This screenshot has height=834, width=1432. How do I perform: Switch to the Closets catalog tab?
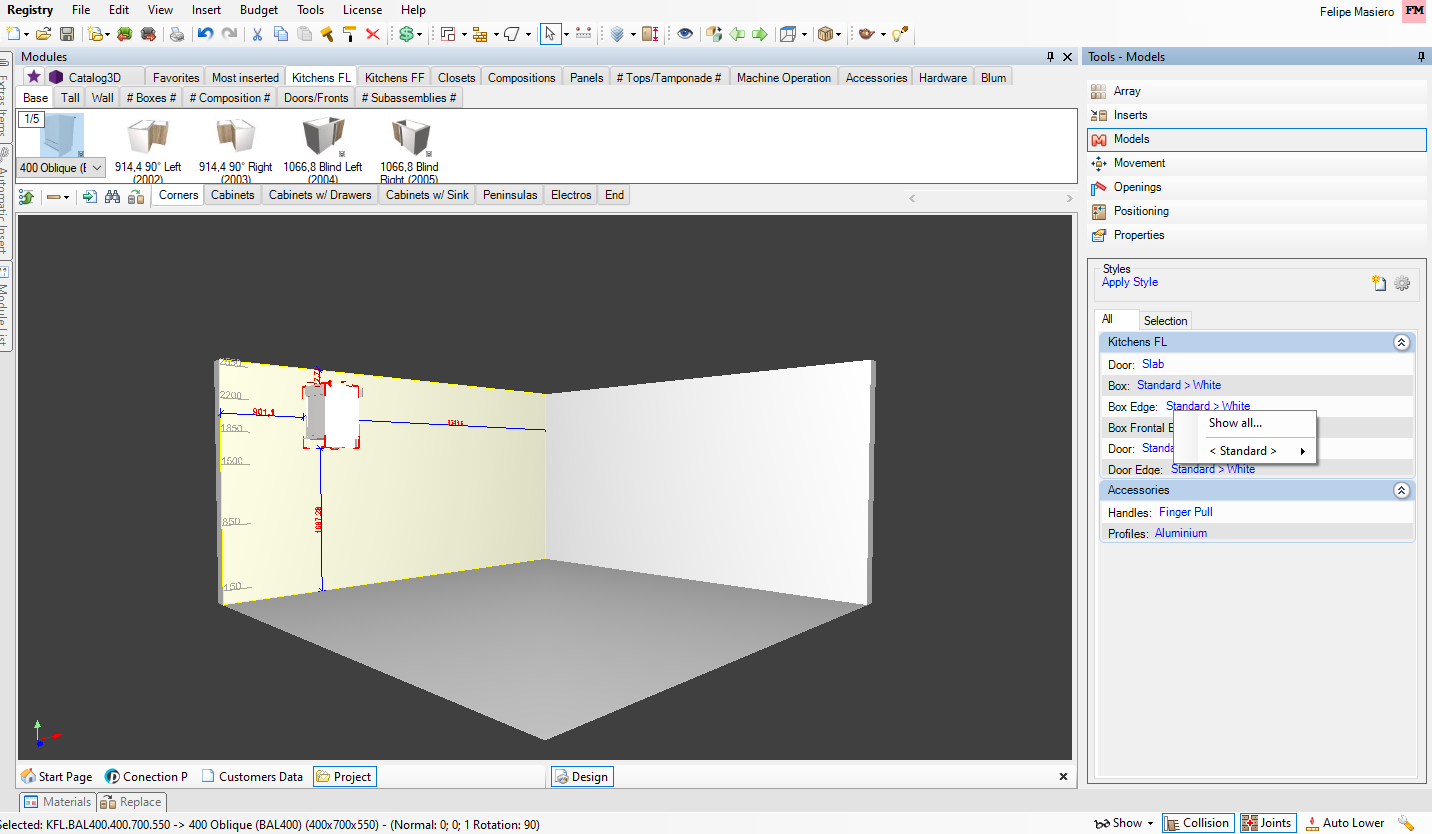[x=457, y=77]
